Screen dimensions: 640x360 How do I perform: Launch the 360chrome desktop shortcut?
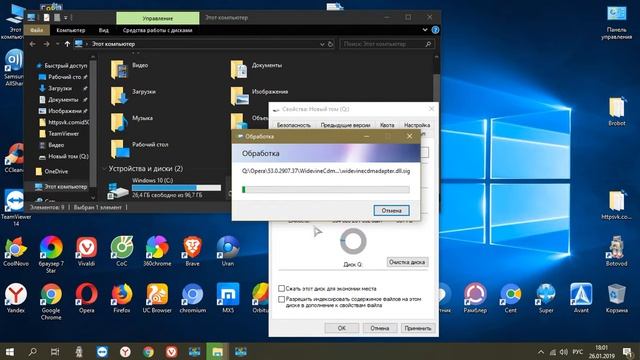(x=157, y=251)
